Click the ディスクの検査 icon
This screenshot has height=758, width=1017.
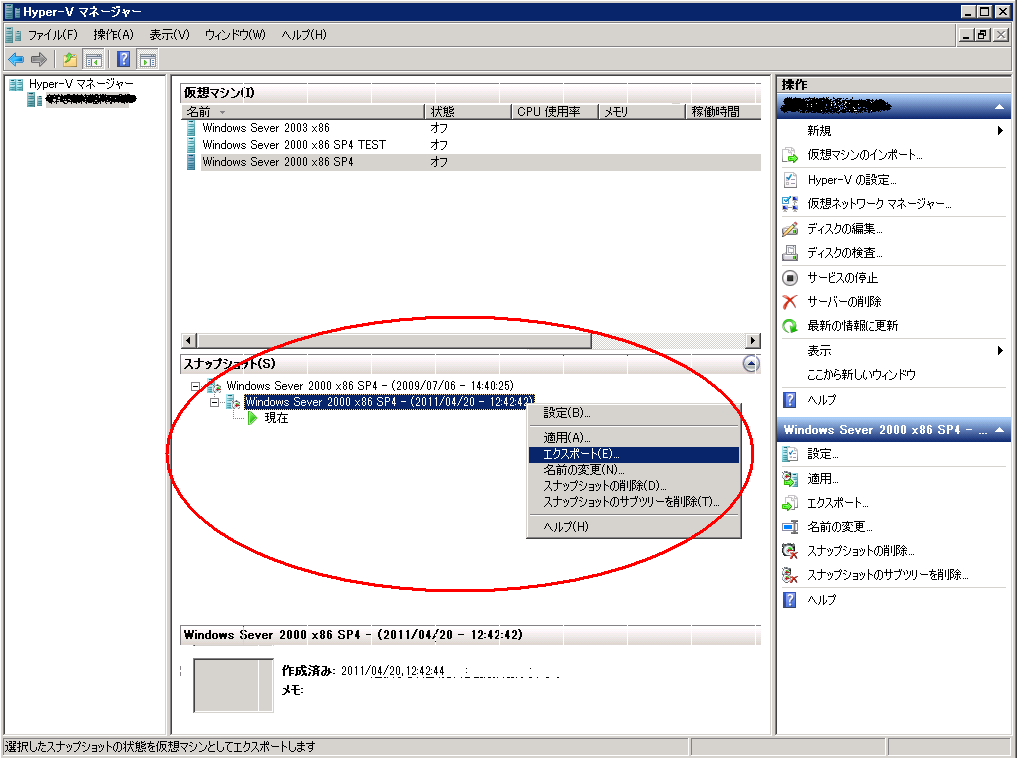[789, 252]
